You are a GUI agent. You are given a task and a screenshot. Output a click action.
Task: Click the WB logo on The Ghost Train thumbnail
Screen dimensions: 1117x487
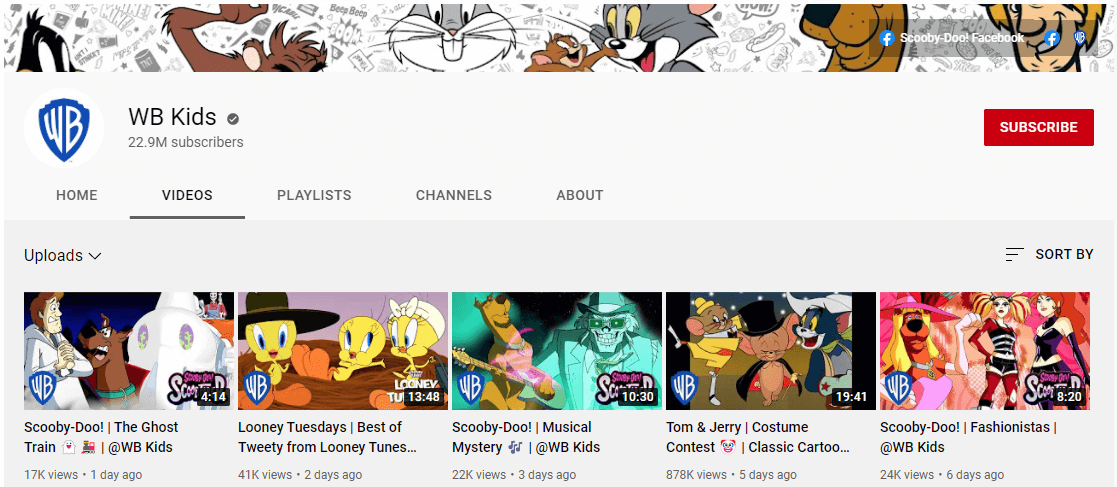(43, 387)
